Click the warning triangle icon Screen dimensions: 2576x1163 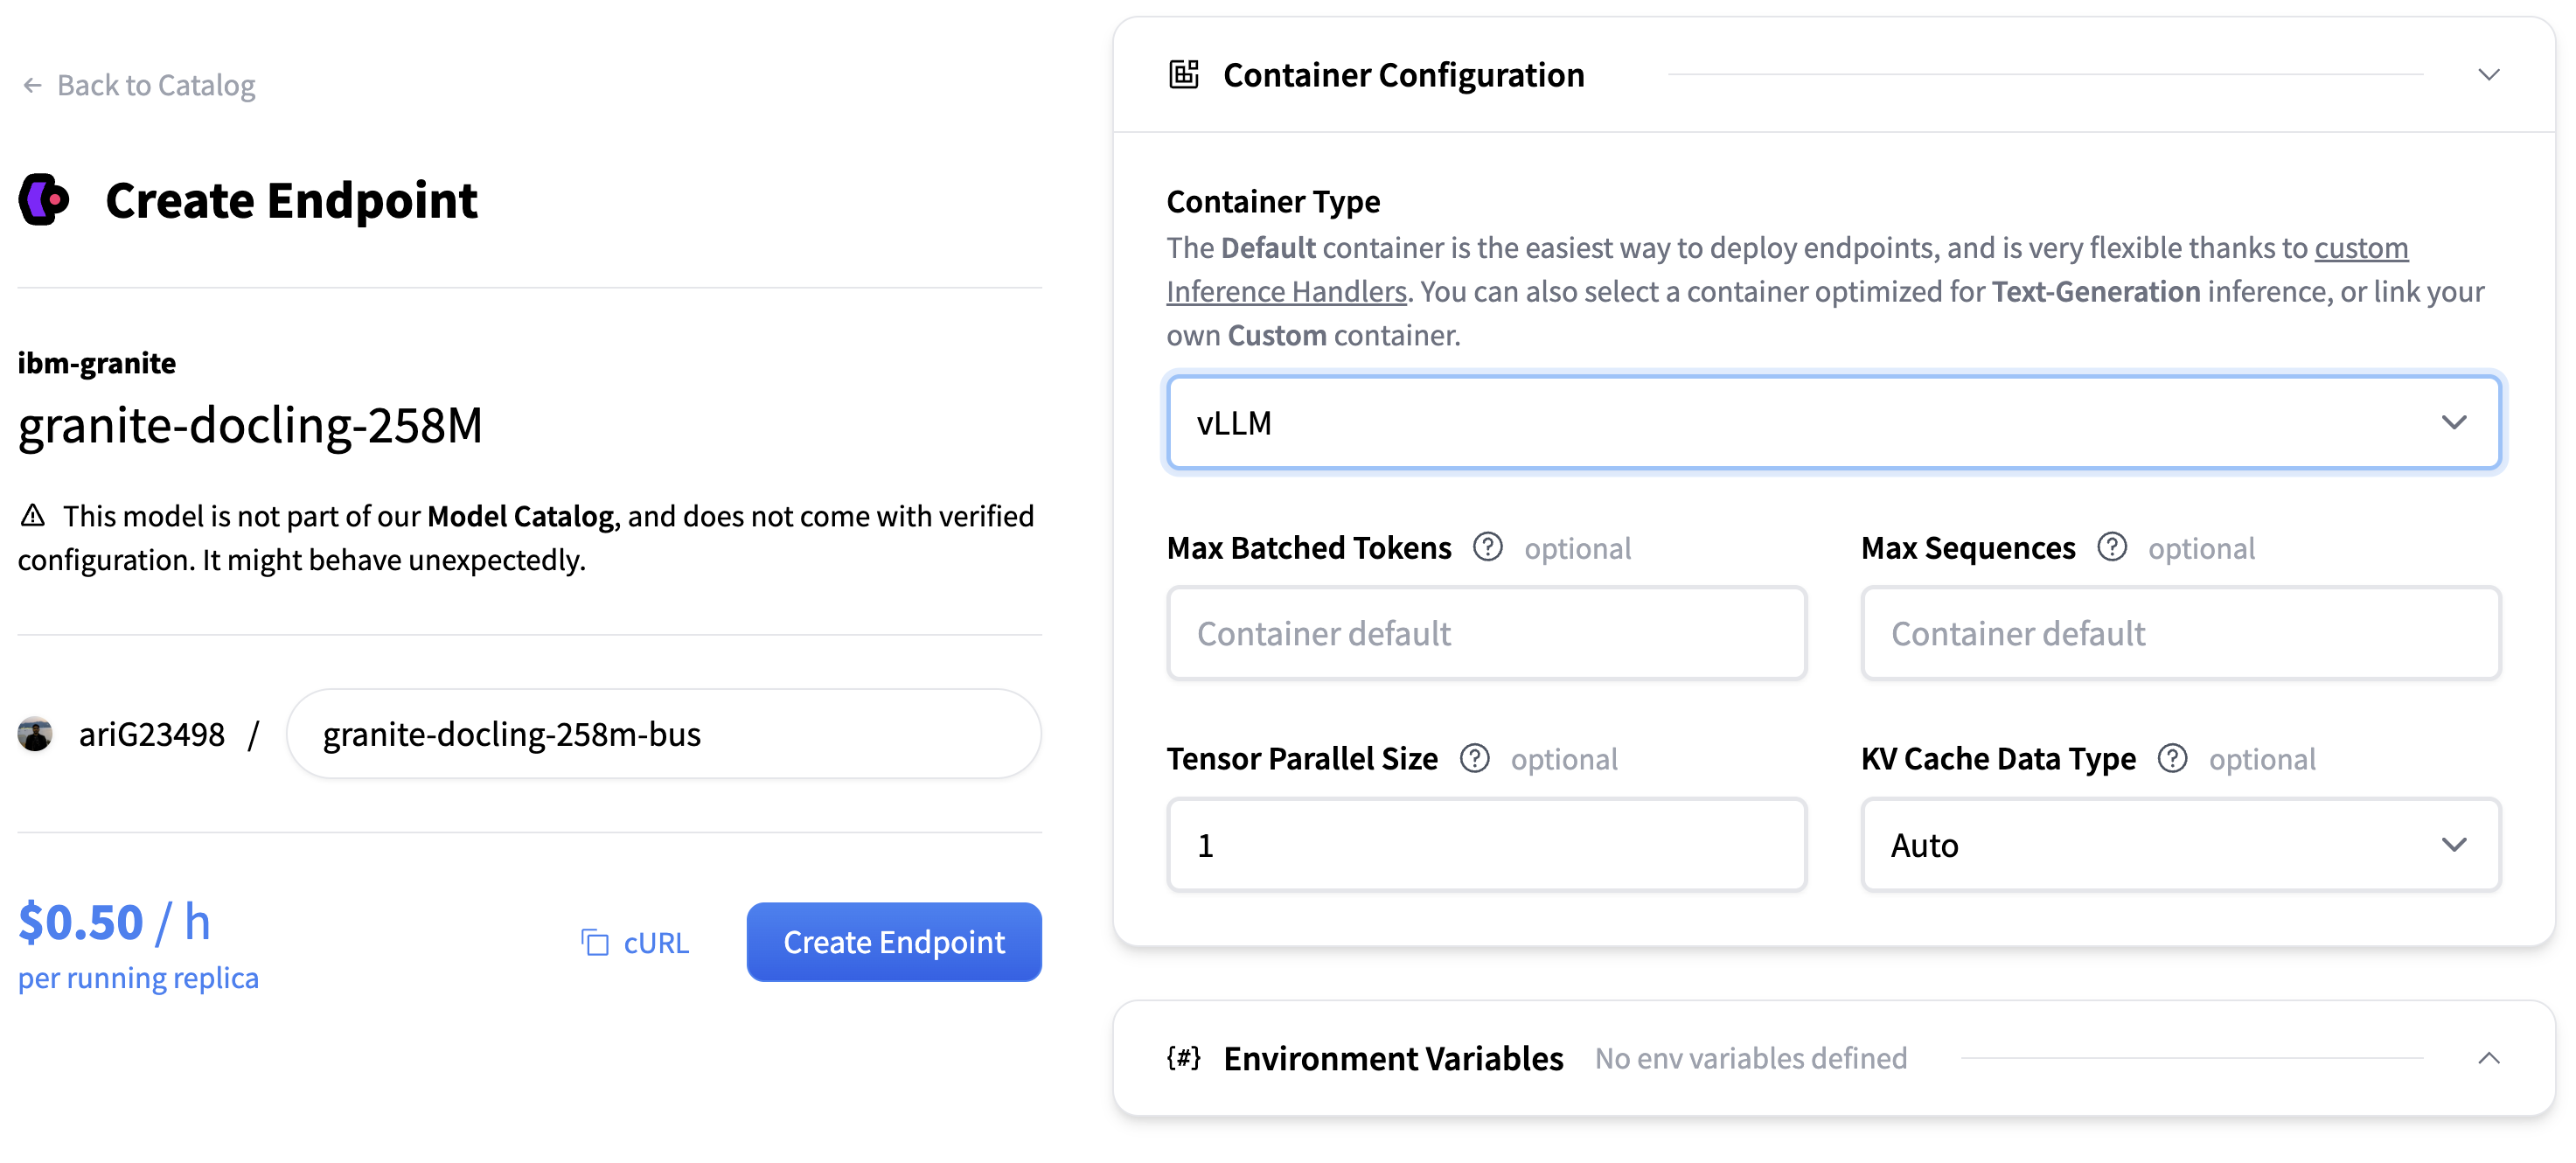[33, 516]
